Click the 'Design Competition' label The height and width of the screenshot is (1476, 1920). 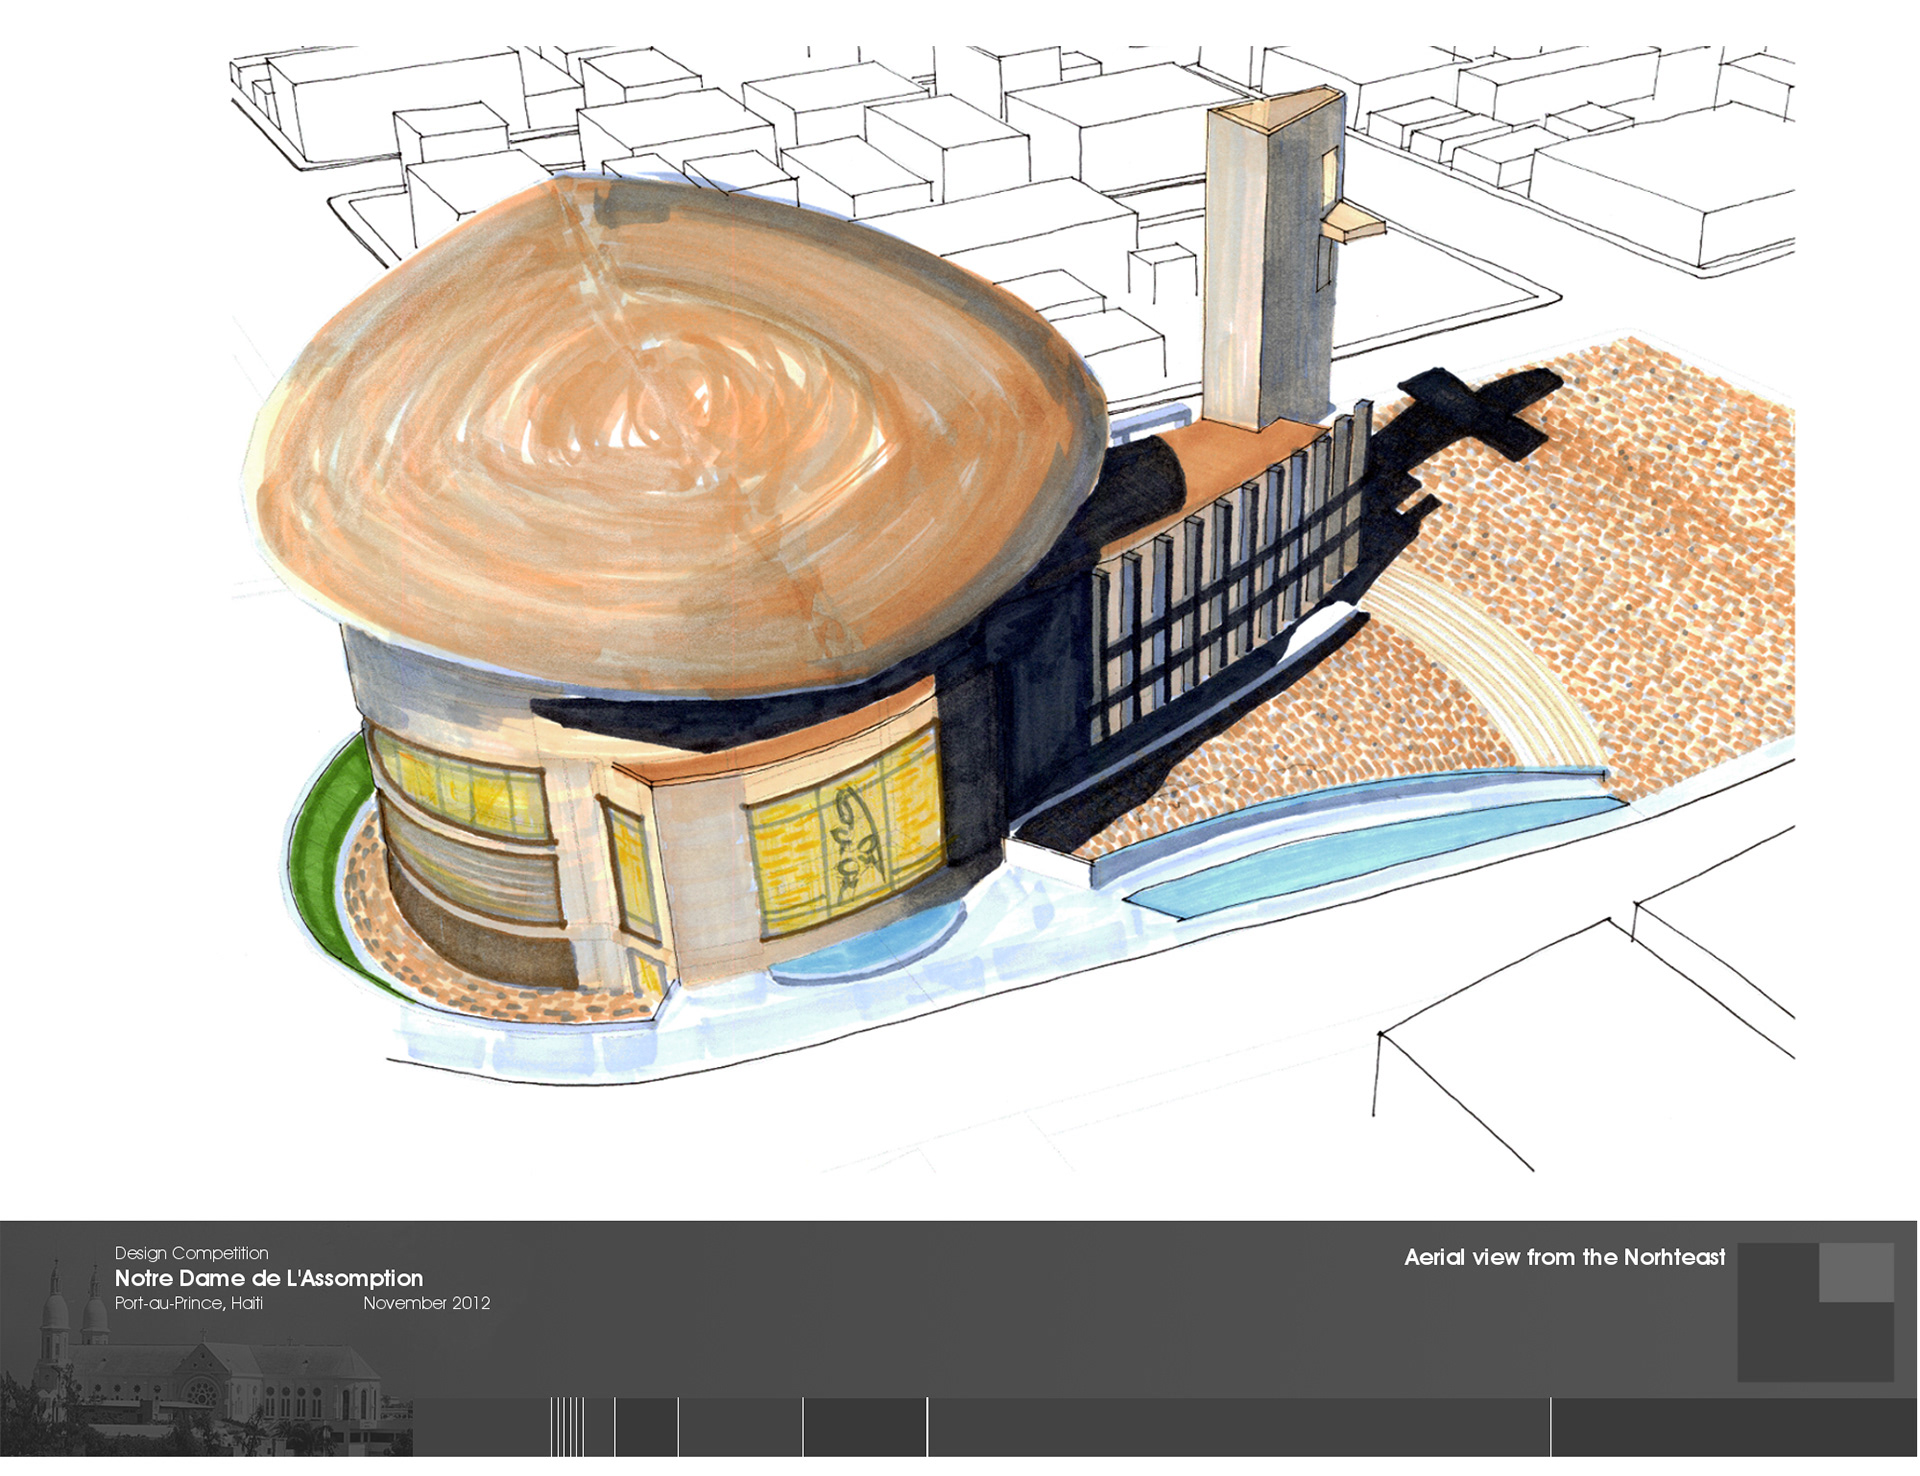(191, 1253)
